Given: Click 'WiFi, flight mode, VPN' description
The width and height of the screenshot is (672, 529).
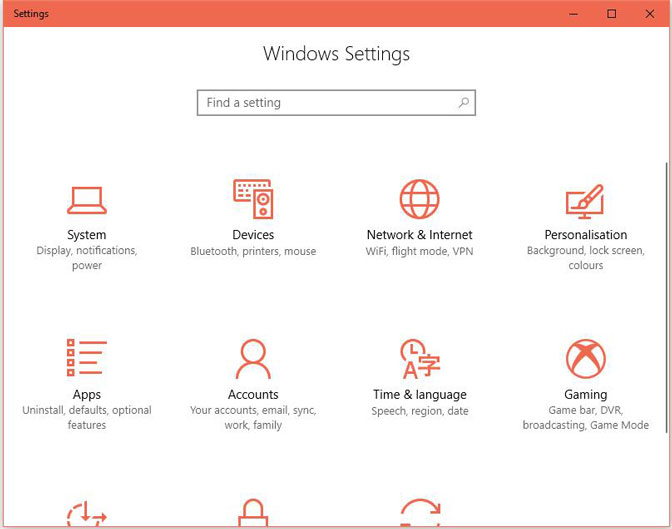Looking at the screenshot, I should point(420,251).
